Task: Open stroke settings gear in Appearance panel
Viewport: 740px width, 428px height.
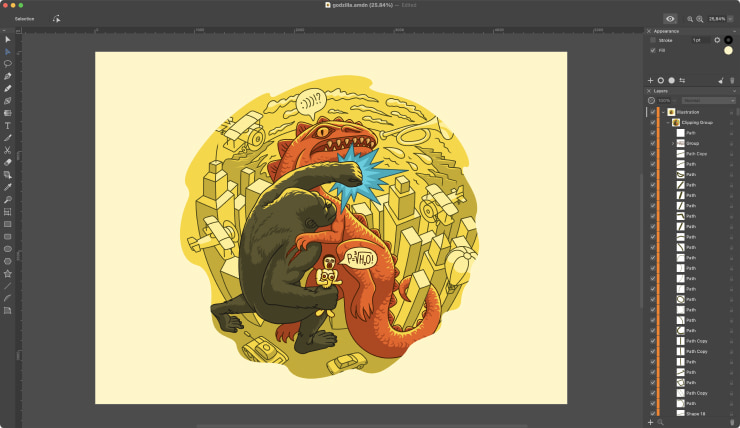Action: tap(717, 40)
